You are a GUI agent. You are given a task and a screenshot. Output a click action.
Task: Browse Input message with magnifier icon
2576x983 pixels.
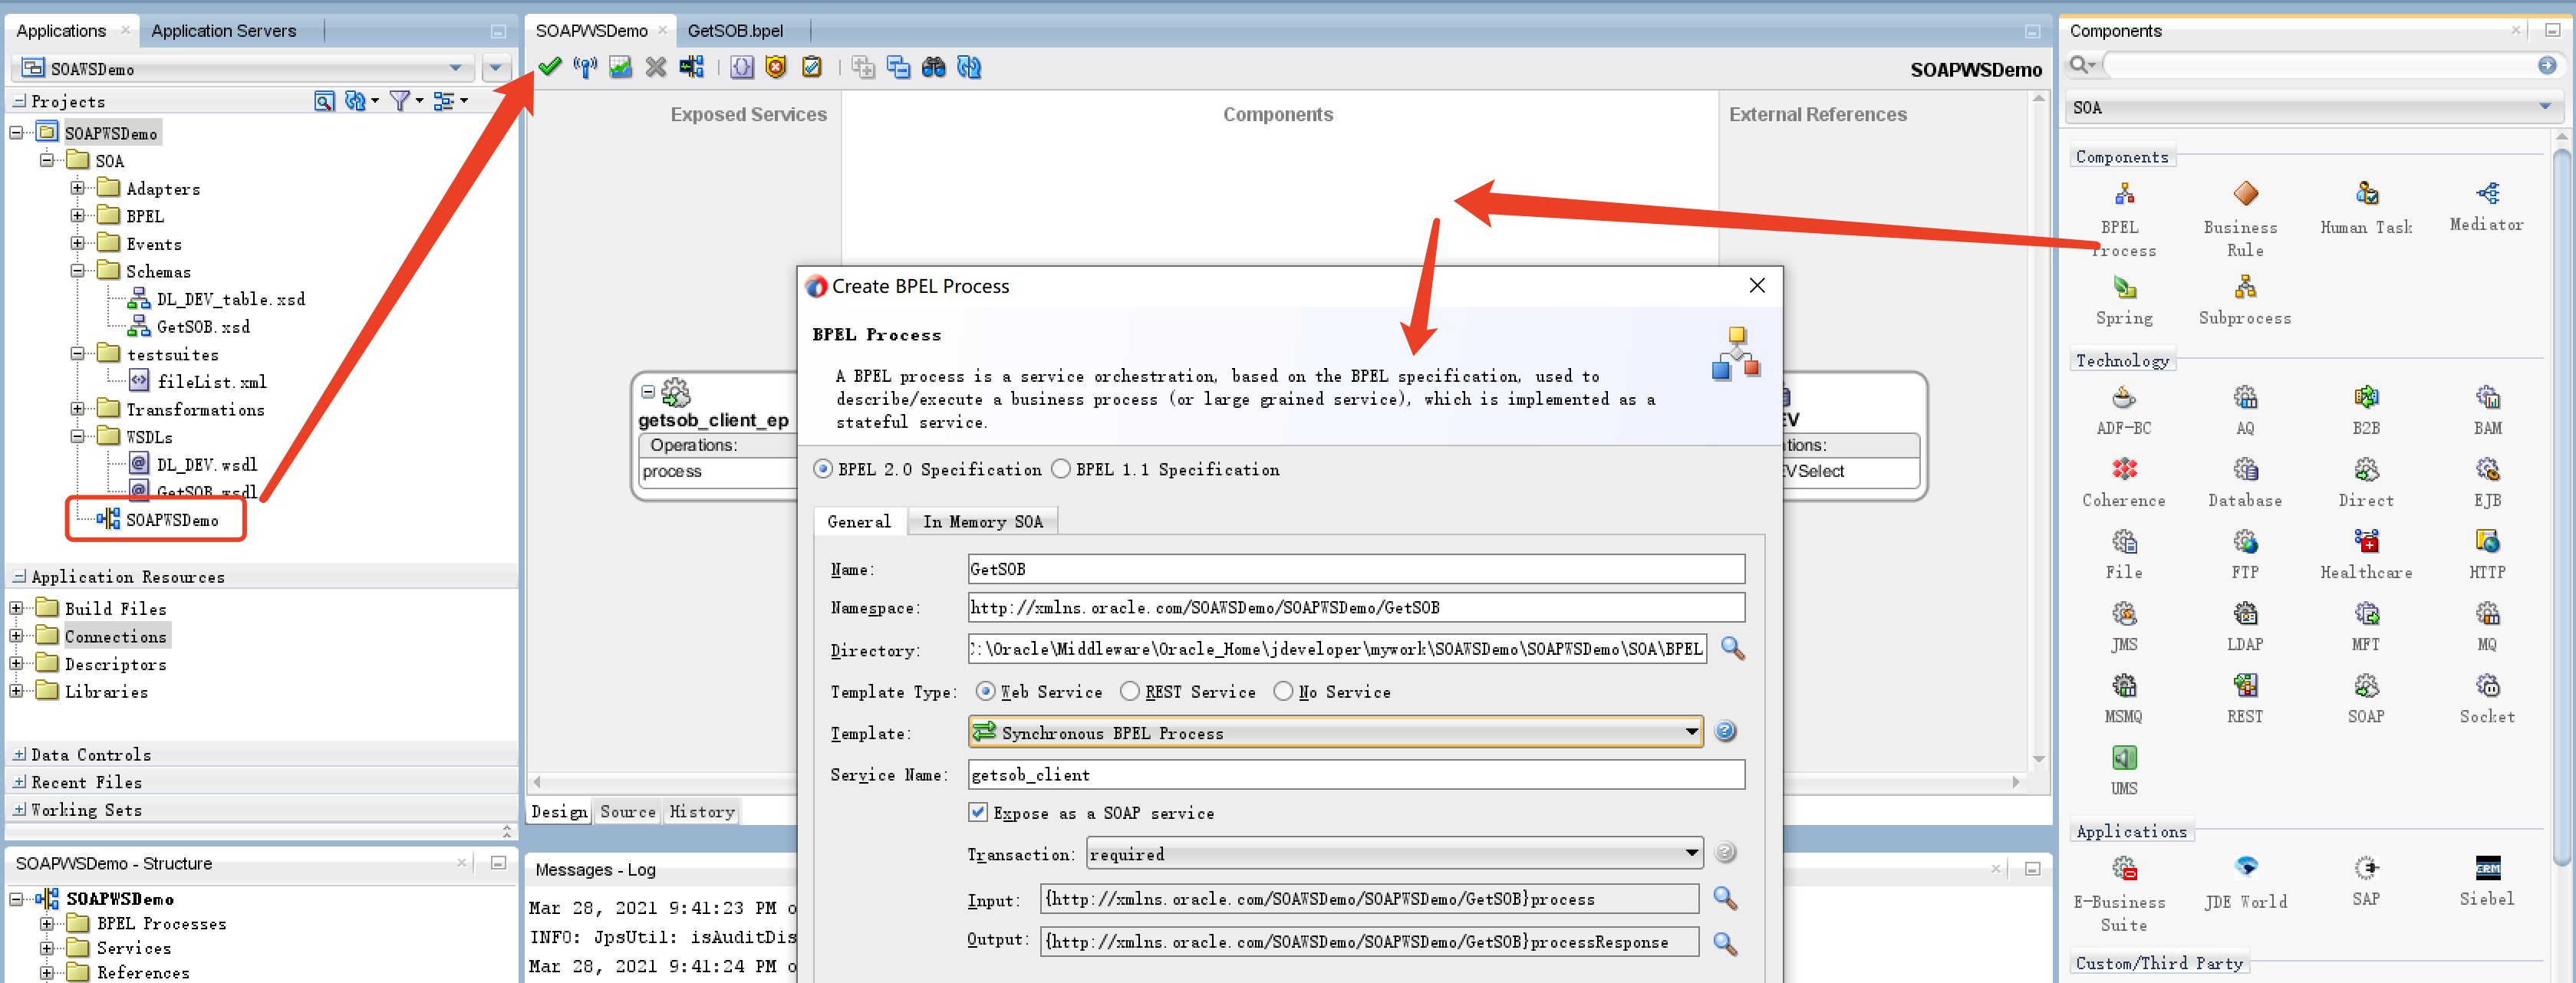coord(1725,898)
